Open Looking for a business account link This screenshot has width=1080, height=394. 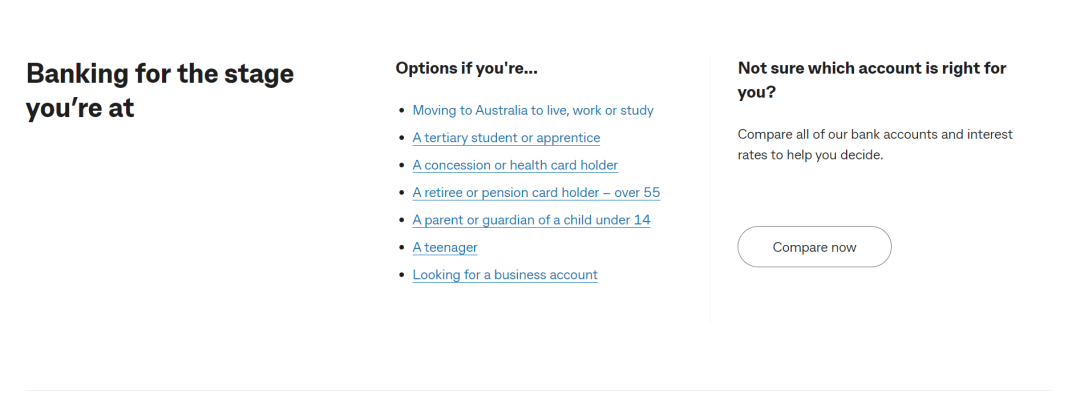(505, 275)
